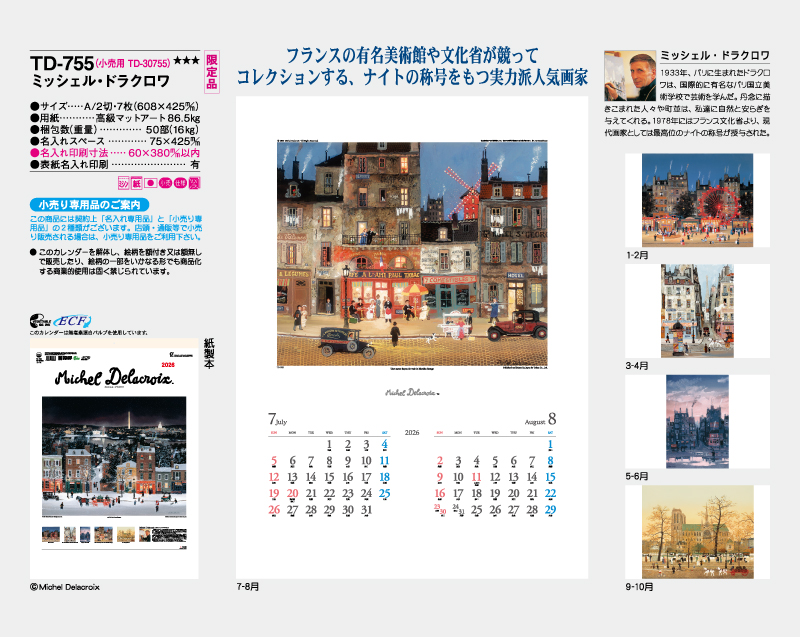Select July 31 in the calendar
The width and height of the screenshot is (800, 637).
click(366, 510)
